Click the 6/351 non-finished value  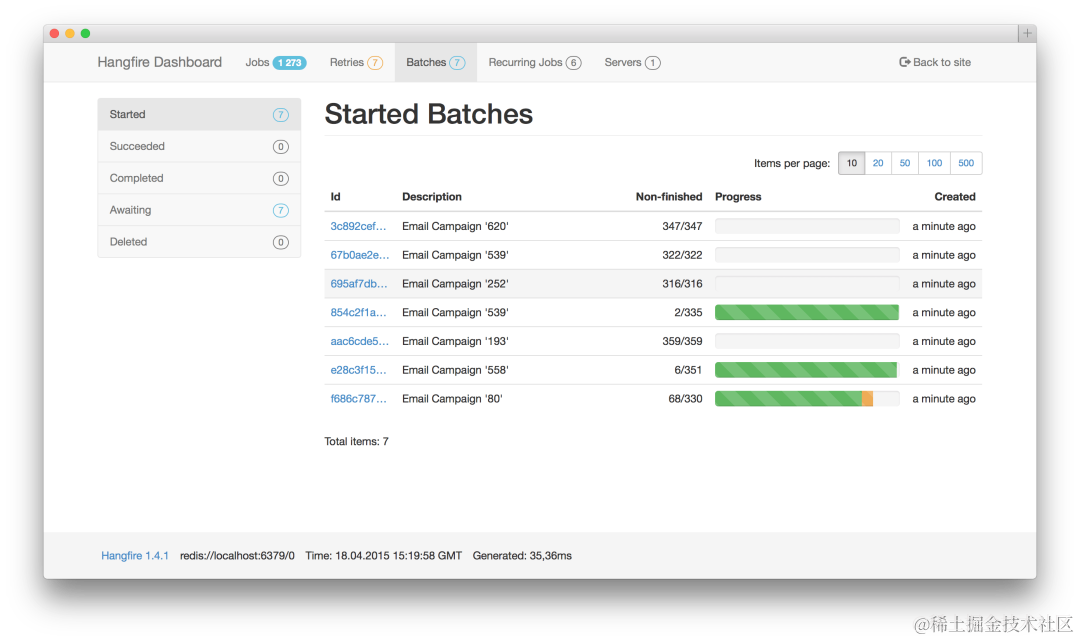(x=688, y=370)
